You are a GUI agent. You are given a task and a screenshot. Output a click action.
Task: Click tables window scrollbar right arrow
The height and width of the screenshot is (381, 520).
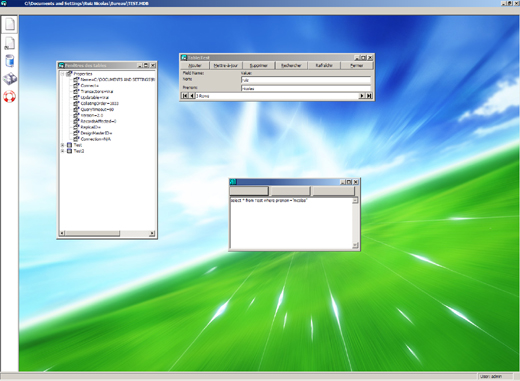click(152, 233)
